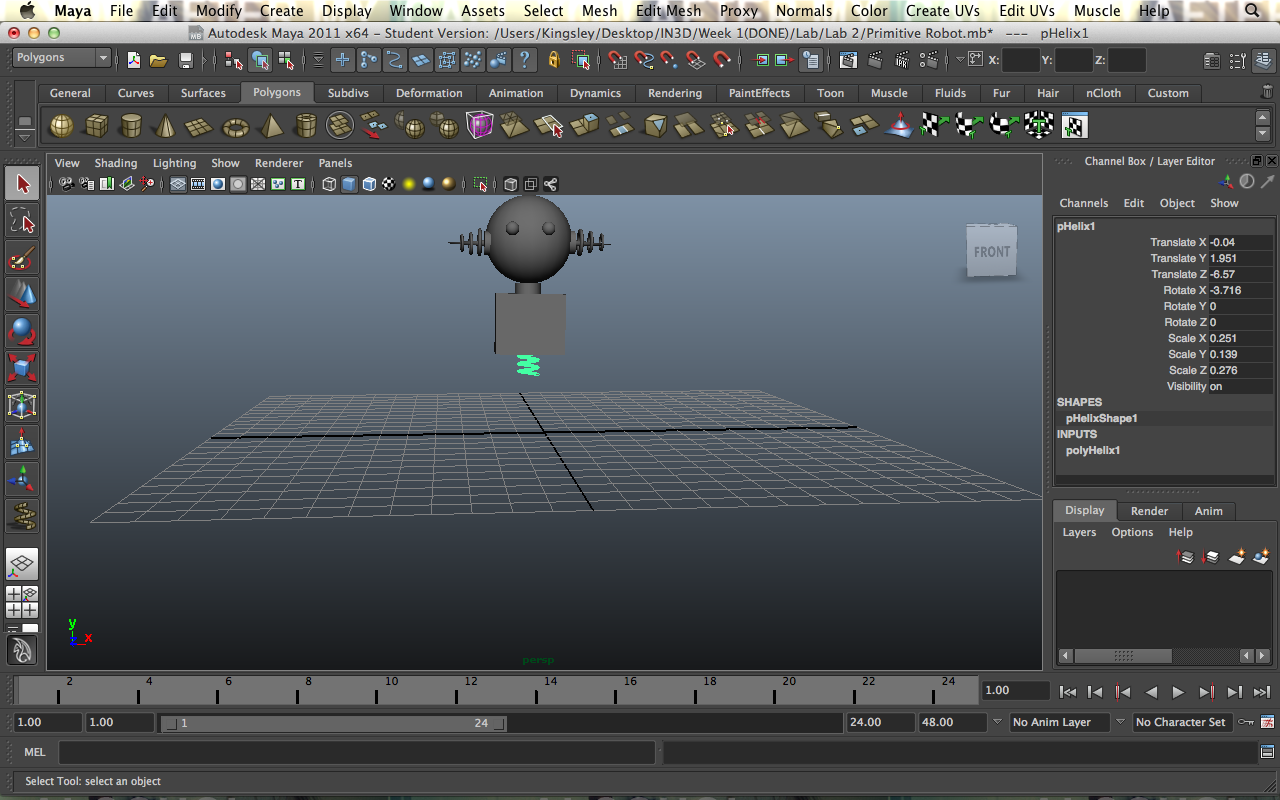The width and height of the screenshot is (1280, 800).
Task: Click shelf scroll down arrow
Action: click(x=1263, y=134)
